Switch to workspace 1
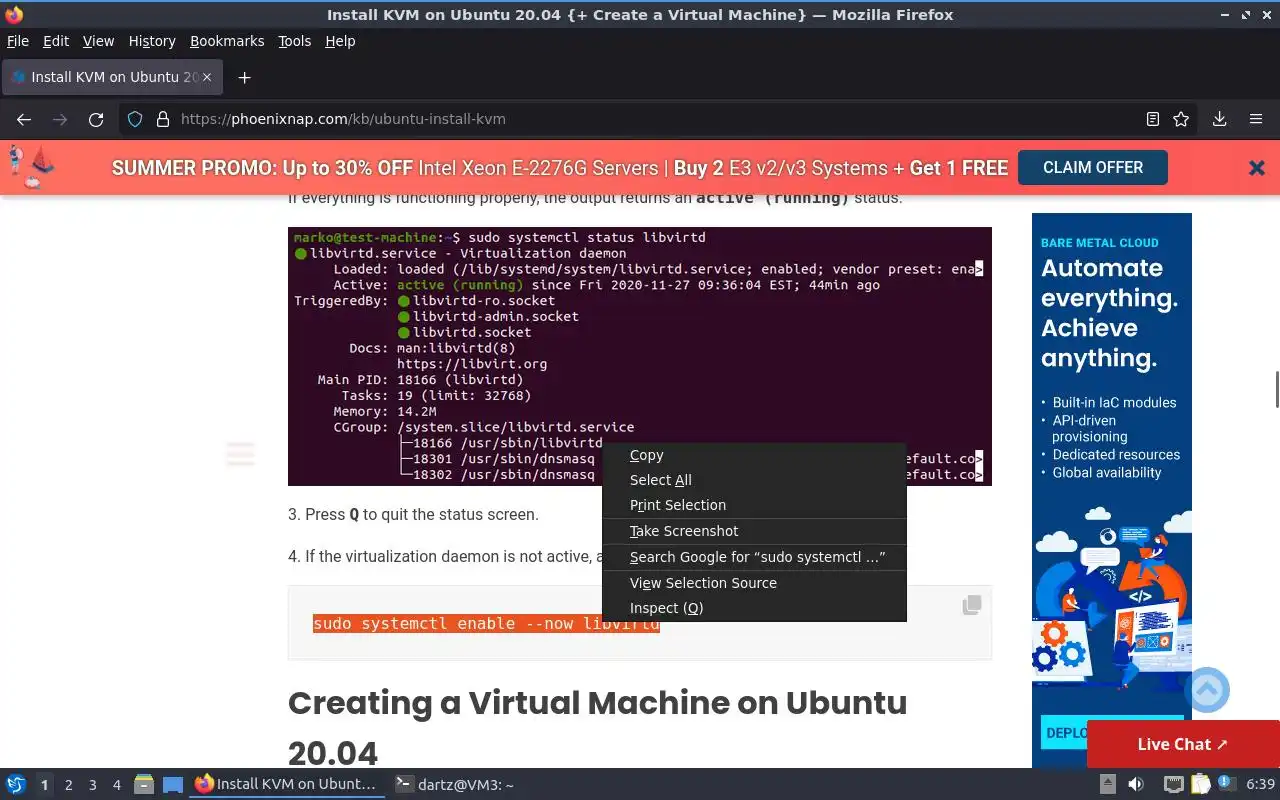 44,785
